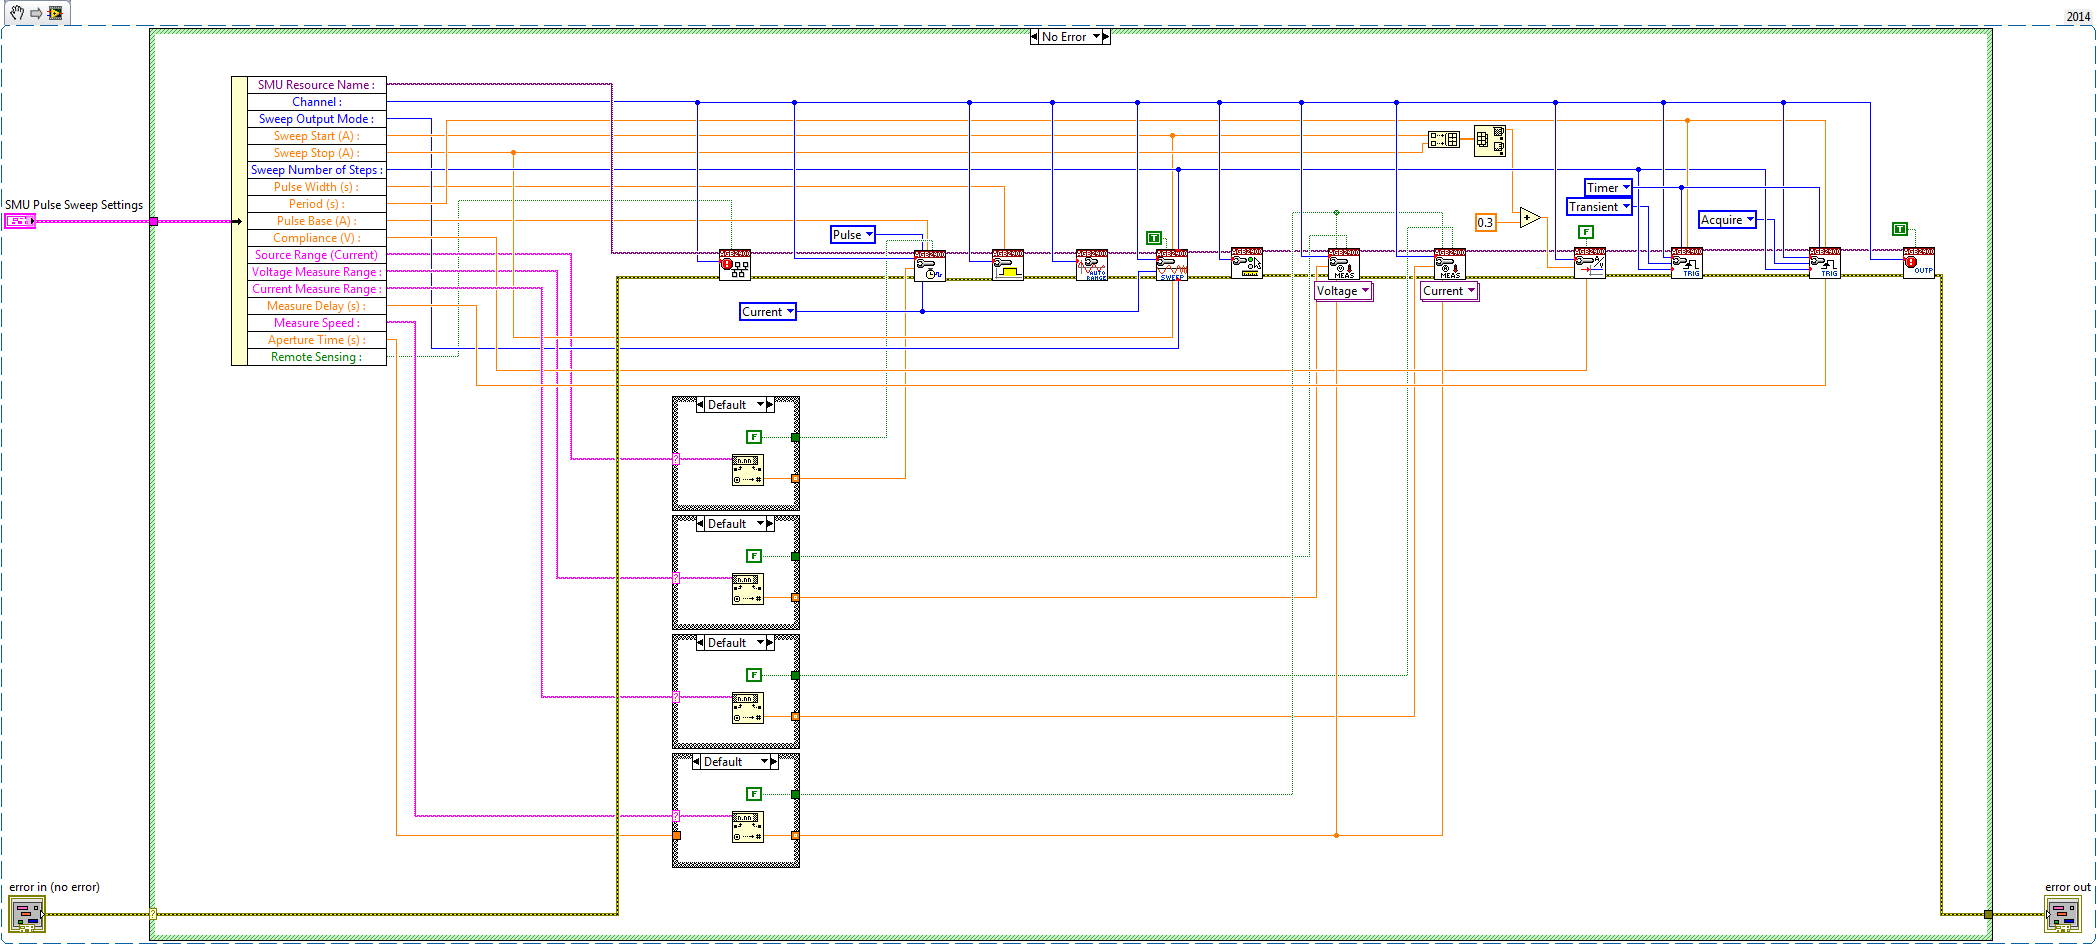Open the blue Current enum constant
The height and width of the screenshot is (945, 2097).
pyautogui.click(x=768, y=312)
